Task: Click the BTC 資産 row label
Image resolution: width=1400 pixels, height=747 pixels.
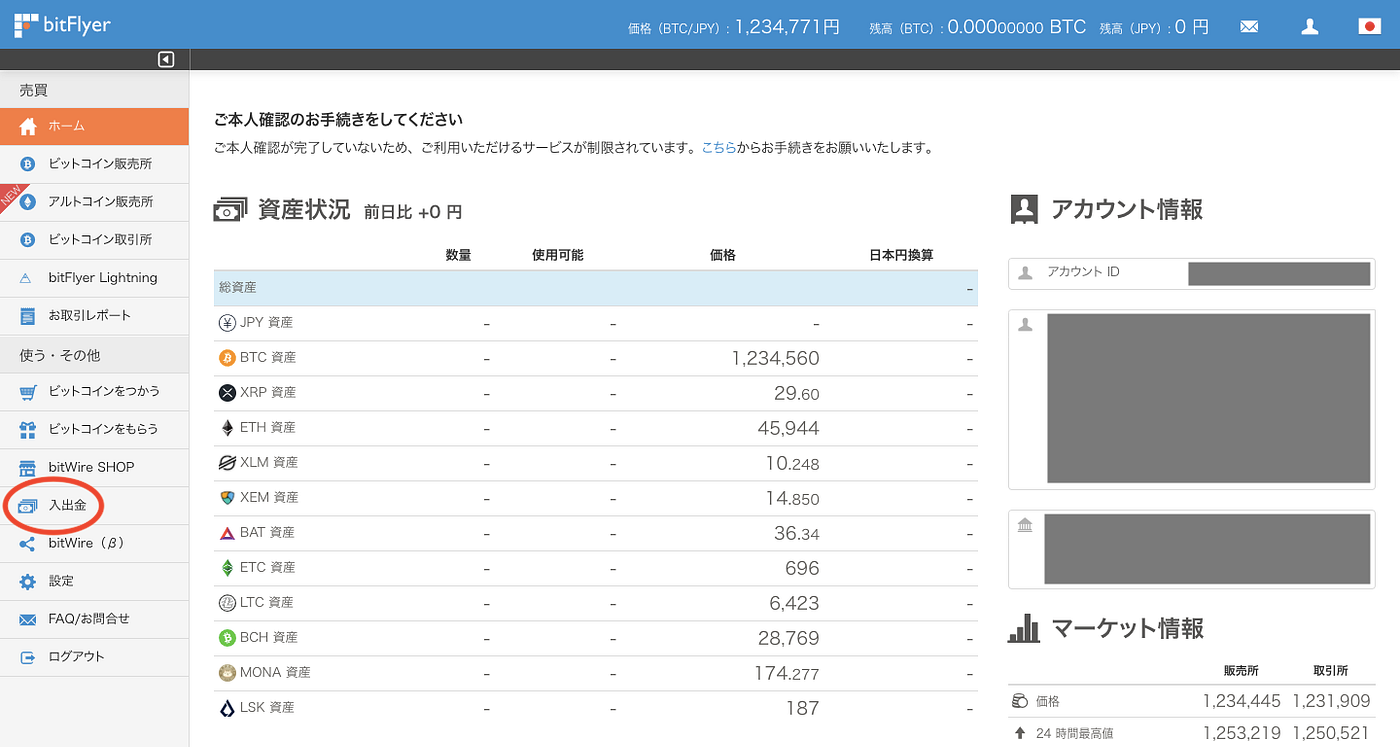Action: click(x=268, y=358)
